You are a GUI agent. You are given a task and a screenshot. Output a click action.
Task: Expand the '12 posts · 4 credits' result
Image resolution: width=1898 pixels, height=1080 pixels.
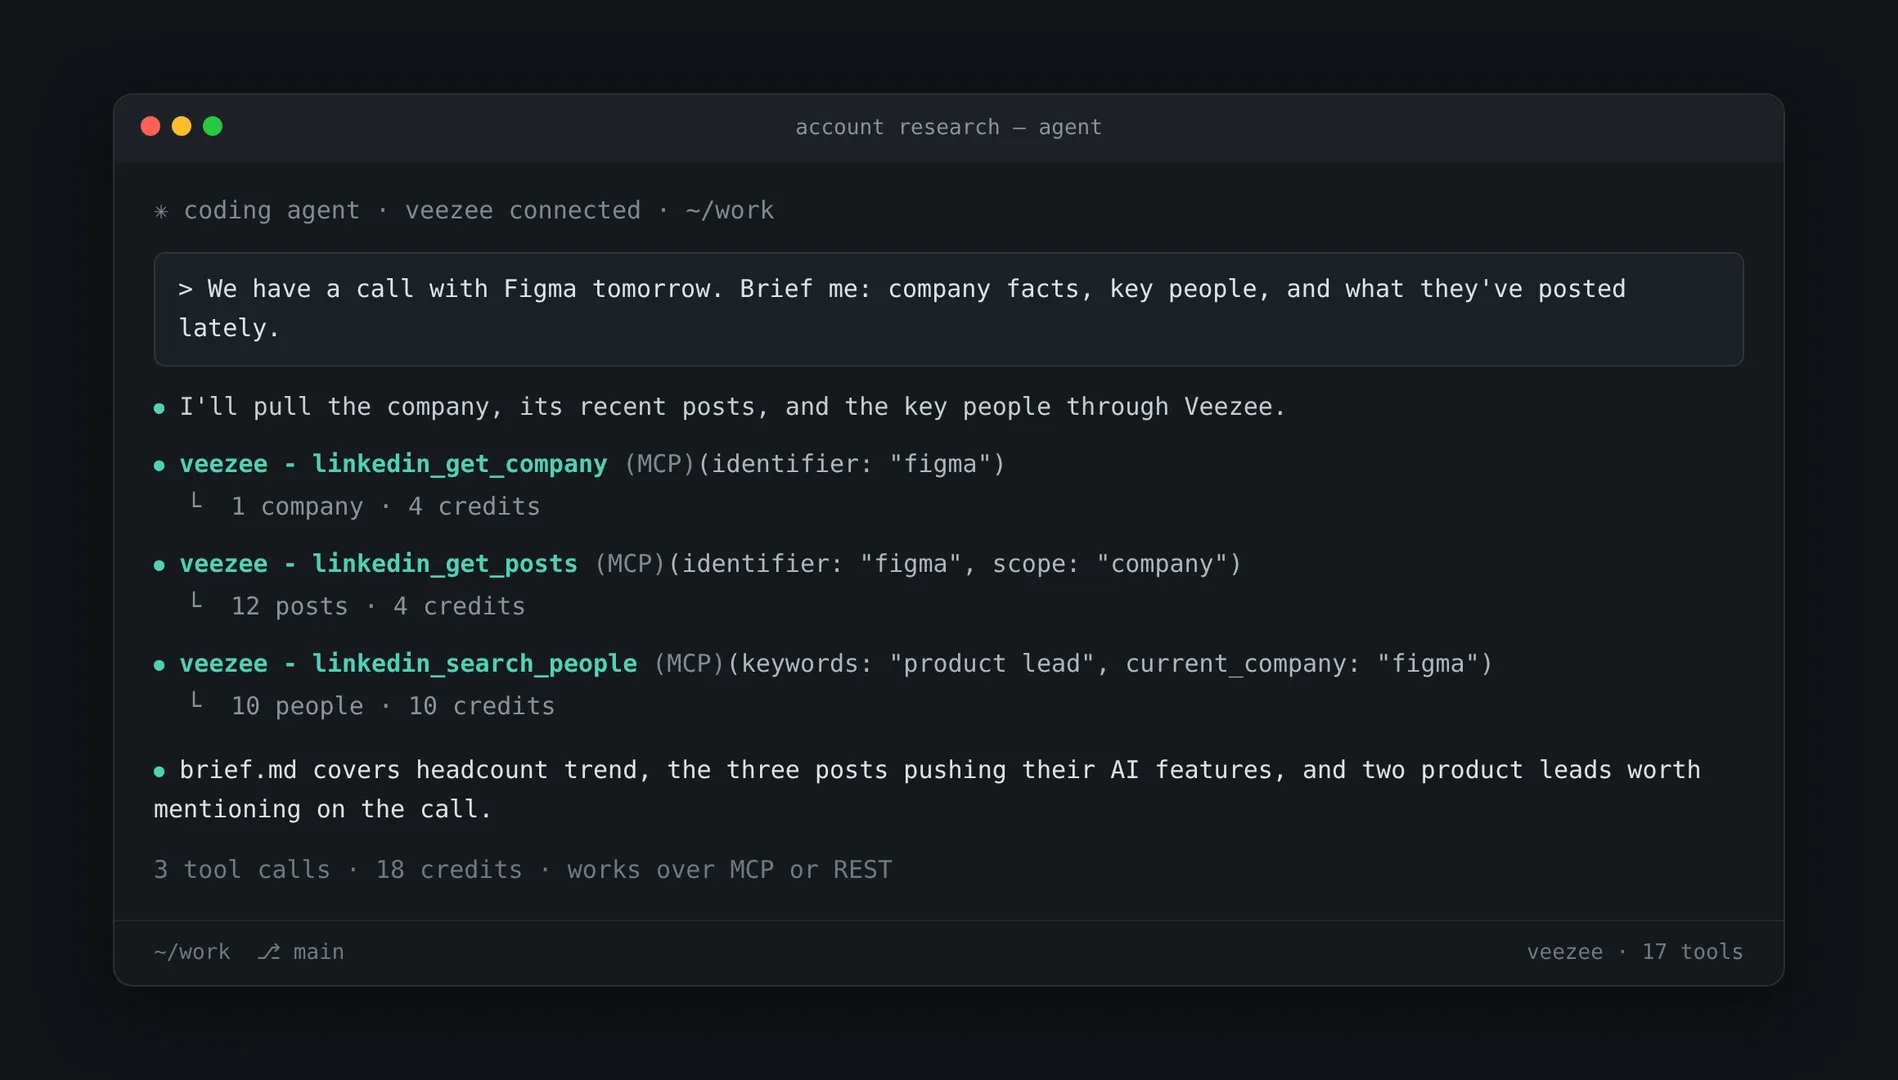[x=378, y=606]
